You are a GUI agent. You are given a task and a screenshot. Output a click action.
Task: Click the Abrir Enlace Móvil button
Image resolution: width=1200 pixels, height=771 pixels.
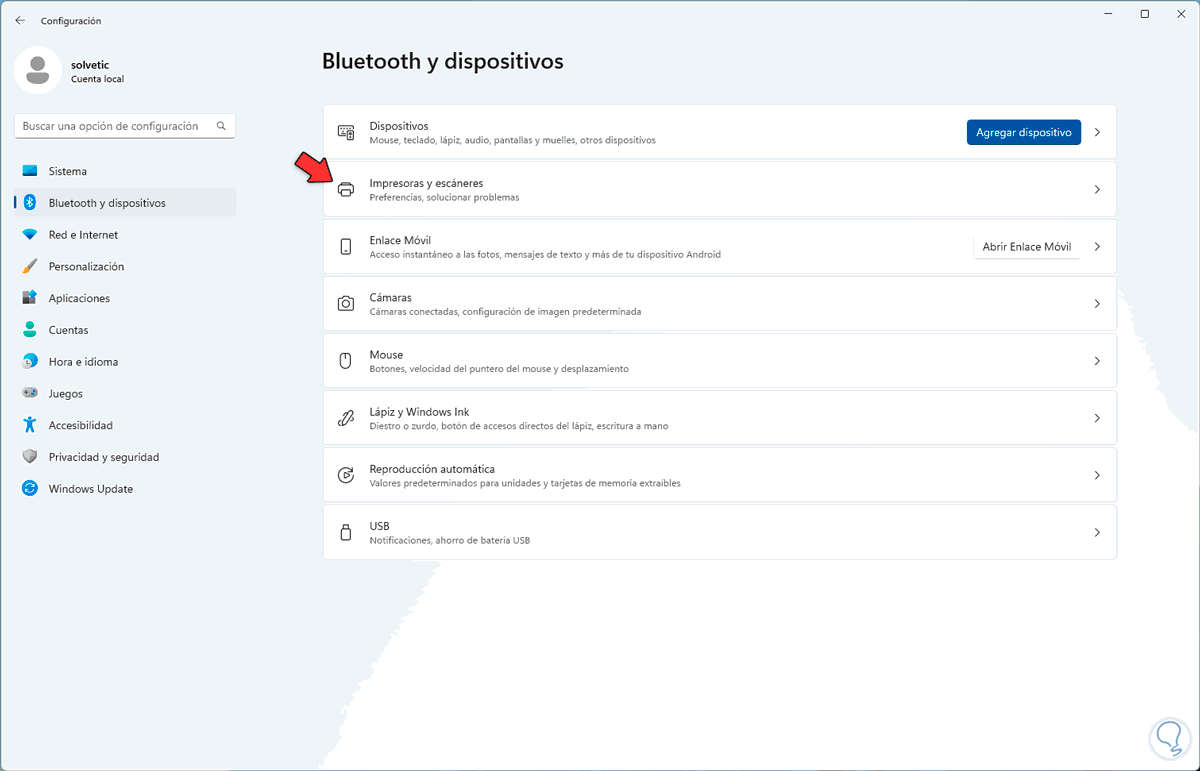coord(1026,247)
